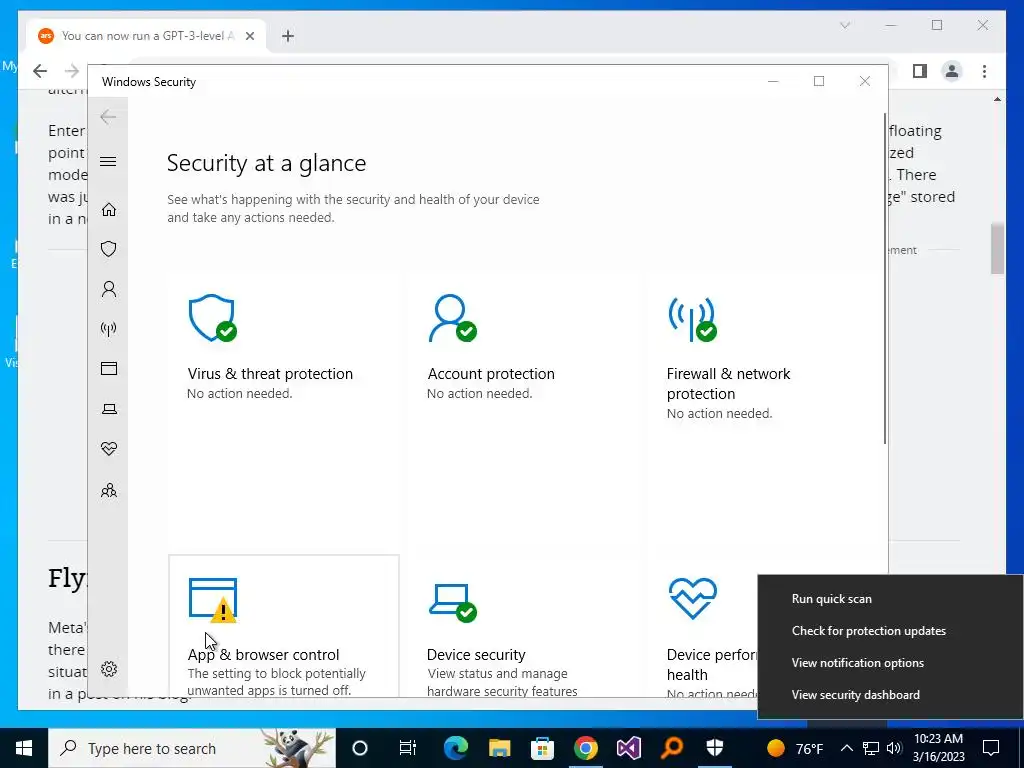Open the Account protection sidebar person icon
The height and width of the screenshot is (768, 1024).
(108, 289)
